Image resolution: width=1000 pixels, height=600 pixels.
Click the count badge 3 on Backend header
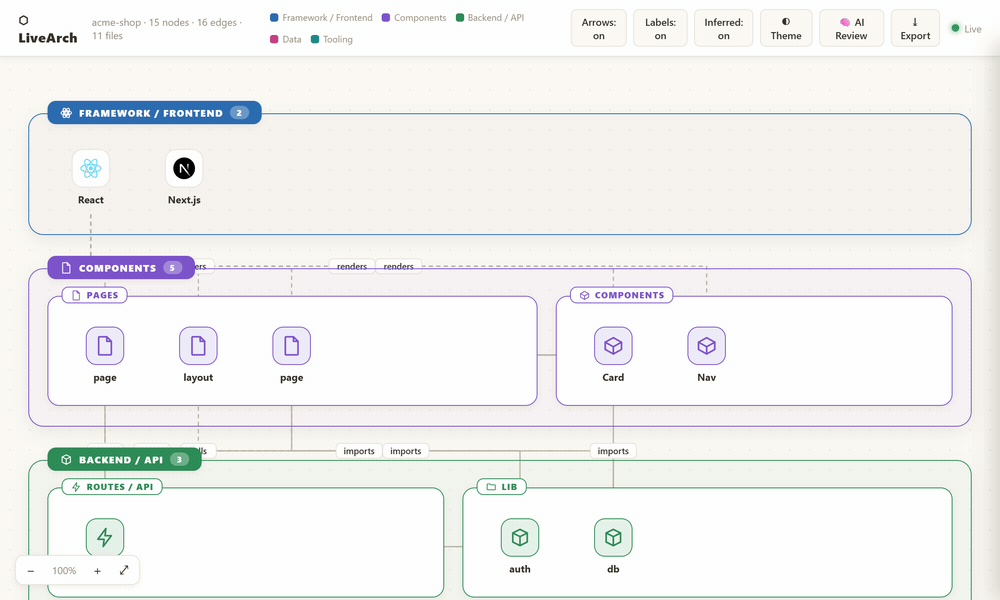point(179,459)
